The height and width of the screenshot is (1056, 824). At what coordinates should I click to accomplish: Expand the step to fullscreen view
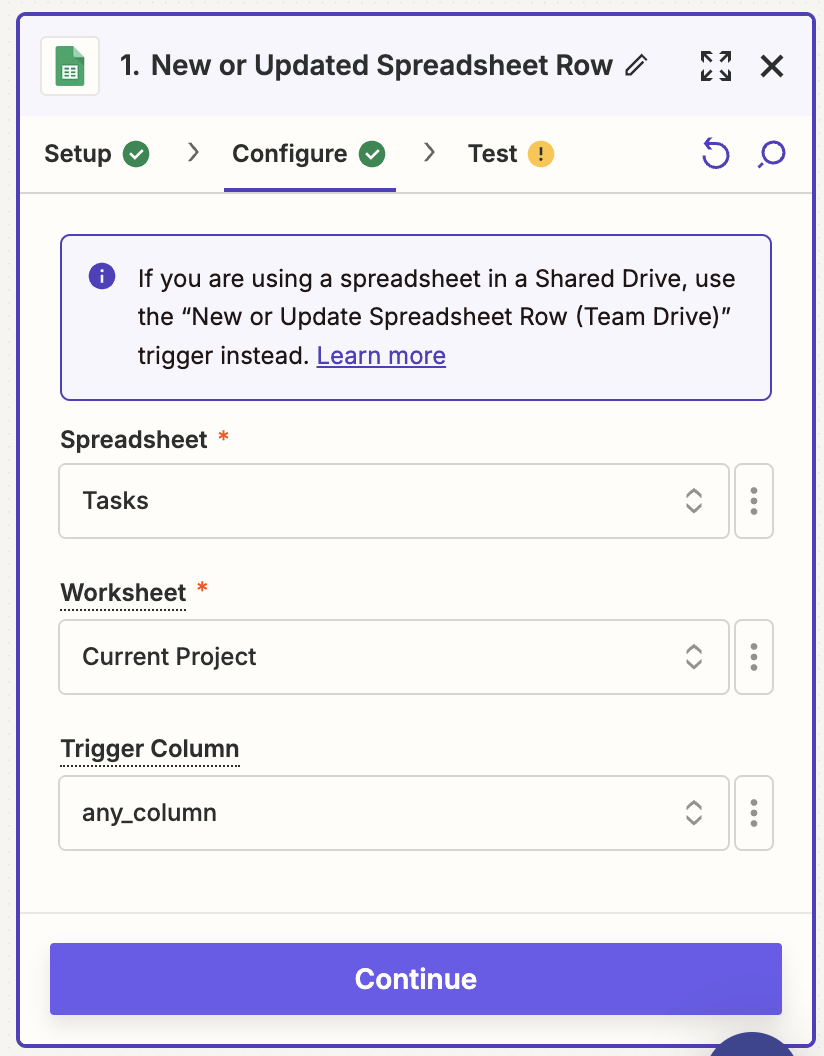[x=715, y=65]
